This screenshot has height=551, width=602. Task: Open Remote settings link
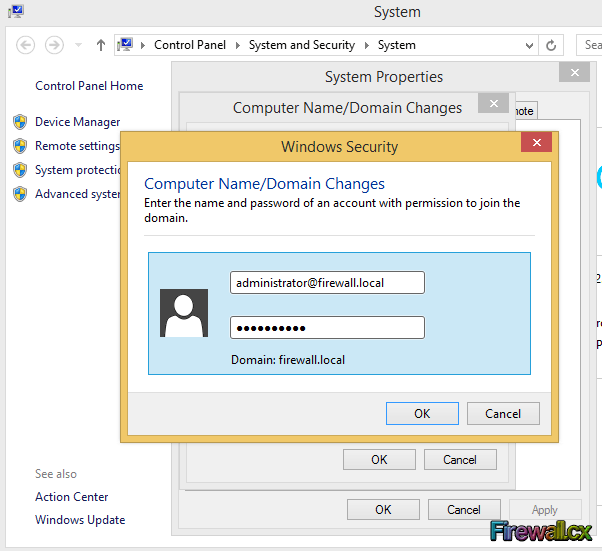[78, 146]
